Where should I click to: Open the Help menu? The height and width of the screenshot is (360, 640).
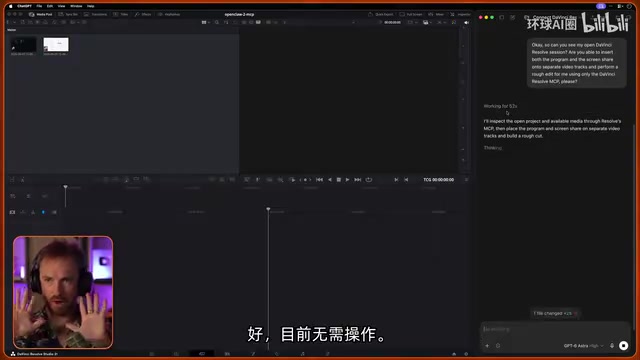pyautogui.click(x=91, y=6)
